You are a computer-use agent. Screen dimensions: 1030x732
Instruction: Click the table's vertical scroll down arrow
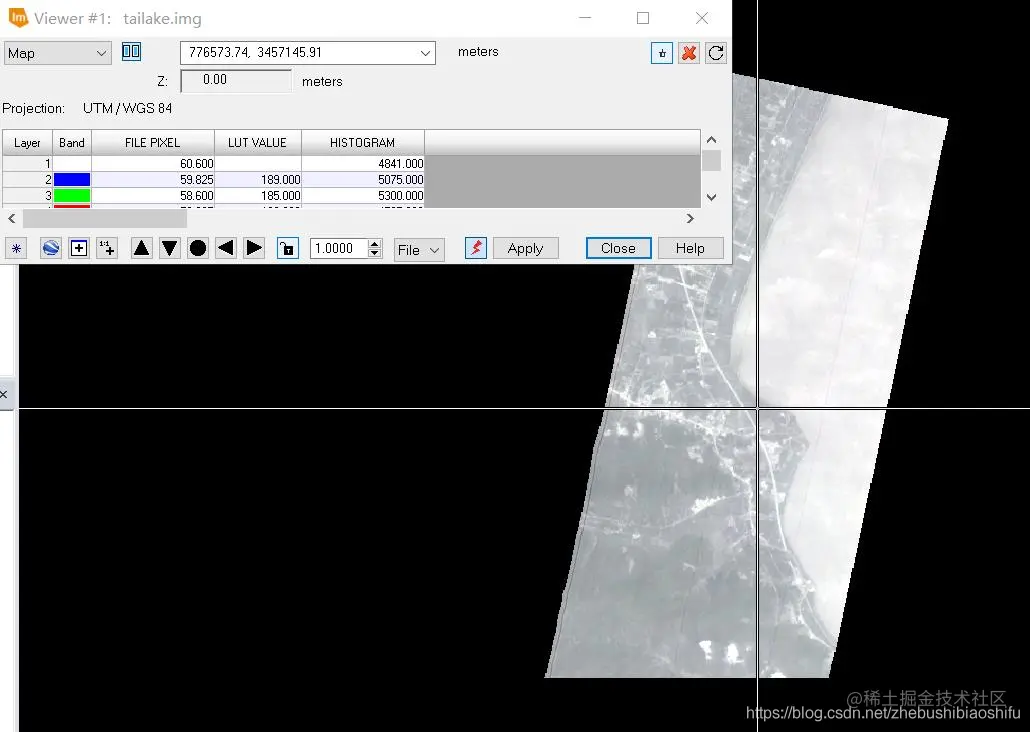point(711,197)
